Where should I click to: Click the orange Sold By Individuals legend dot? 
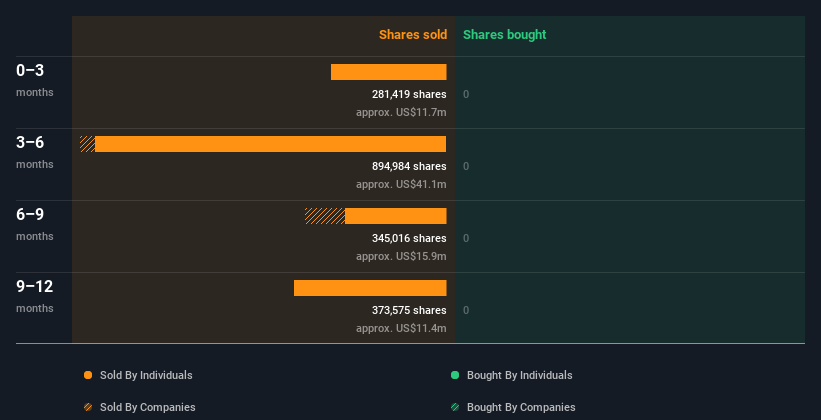click(x=88, y=375)
